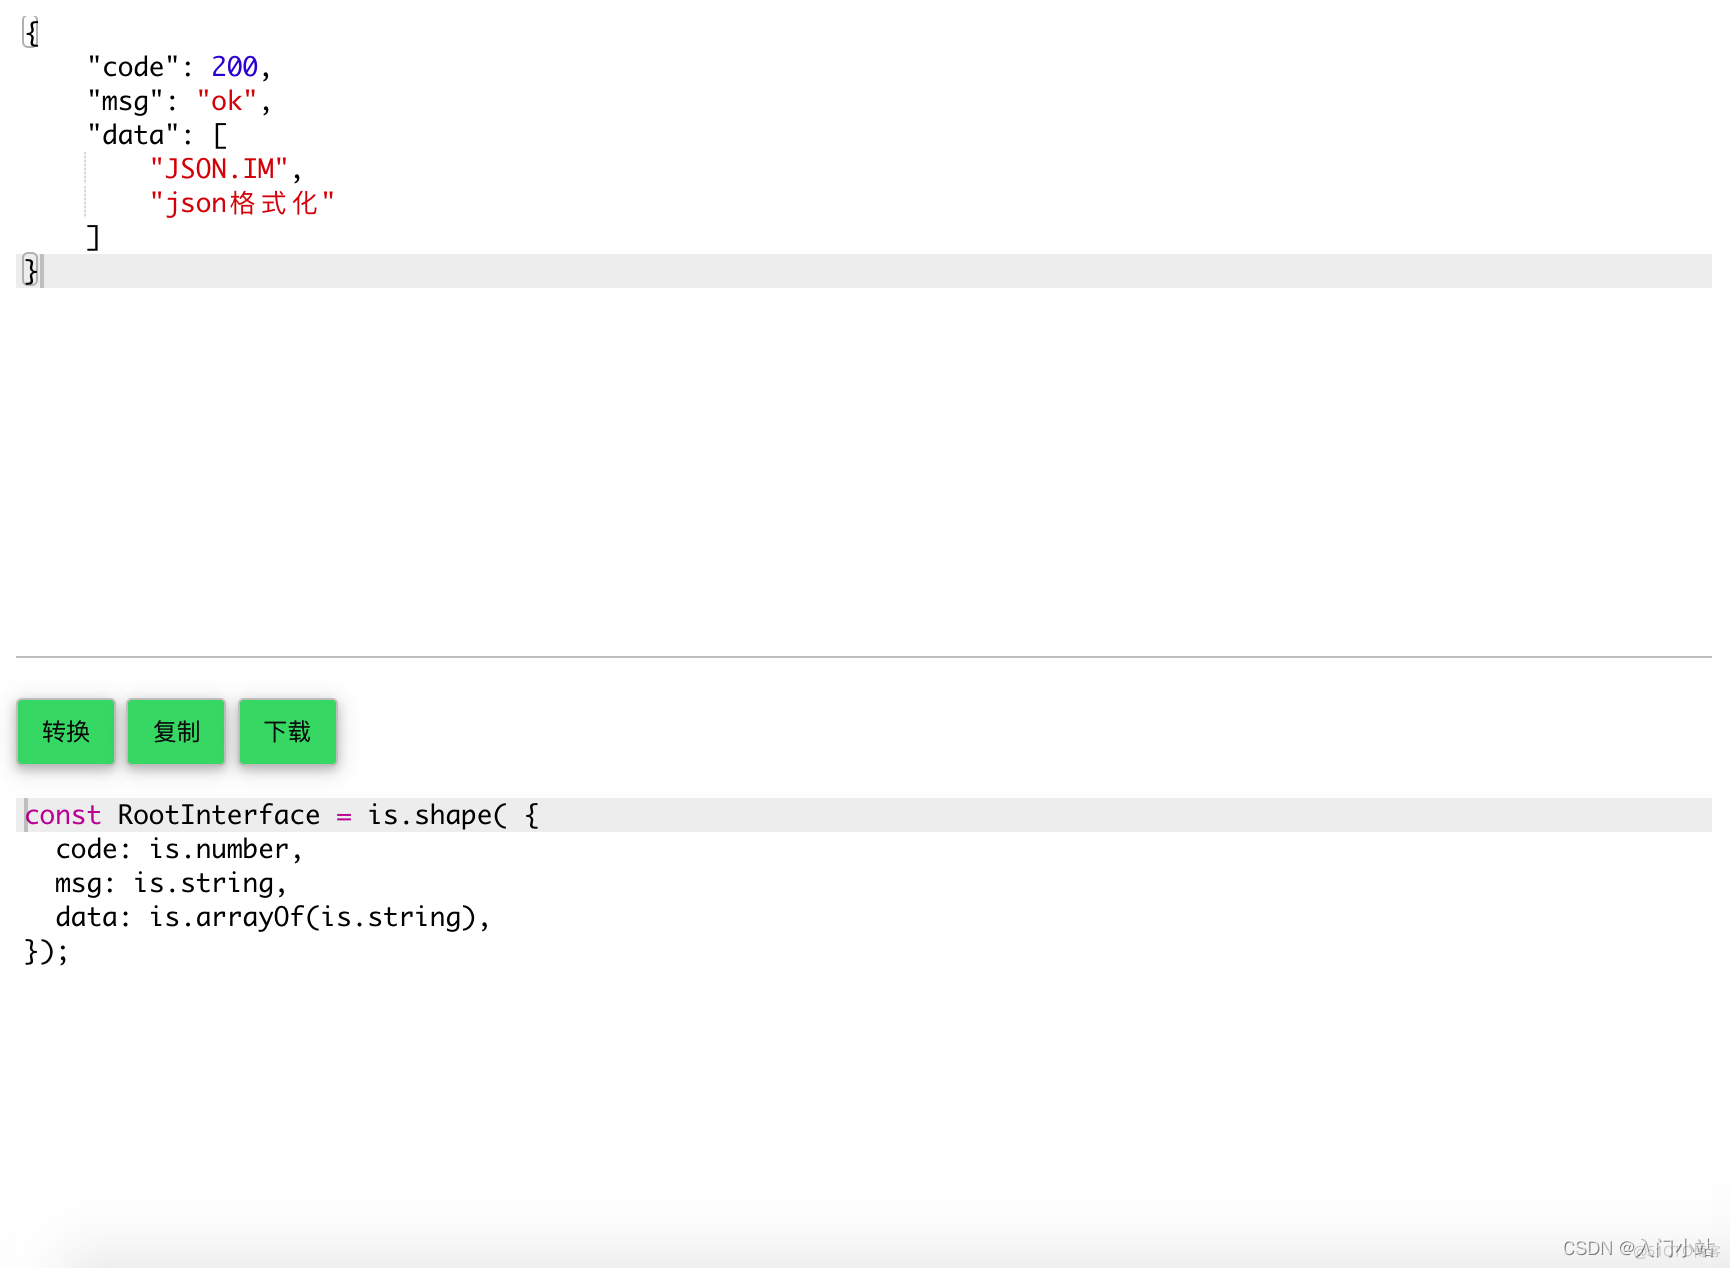Click the opening brace of JSON input
This screenshot has width=1730, height=1268.
31,33
